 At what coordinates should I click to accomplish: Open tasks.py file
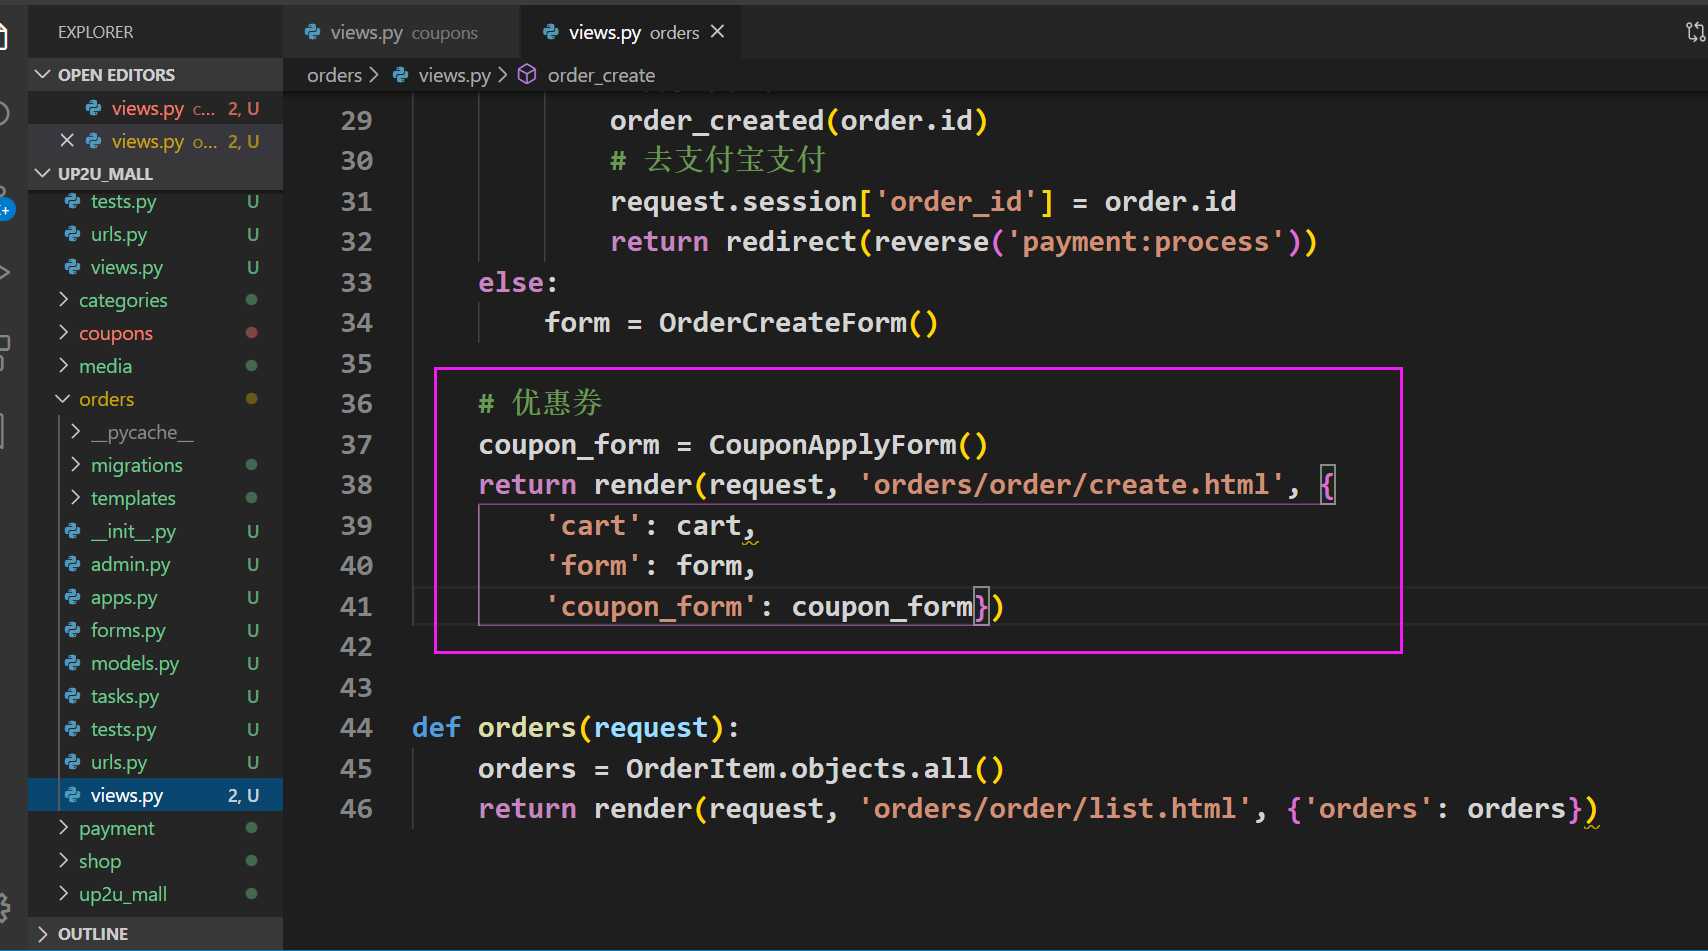pyautogui.click(x=155, y=696)
